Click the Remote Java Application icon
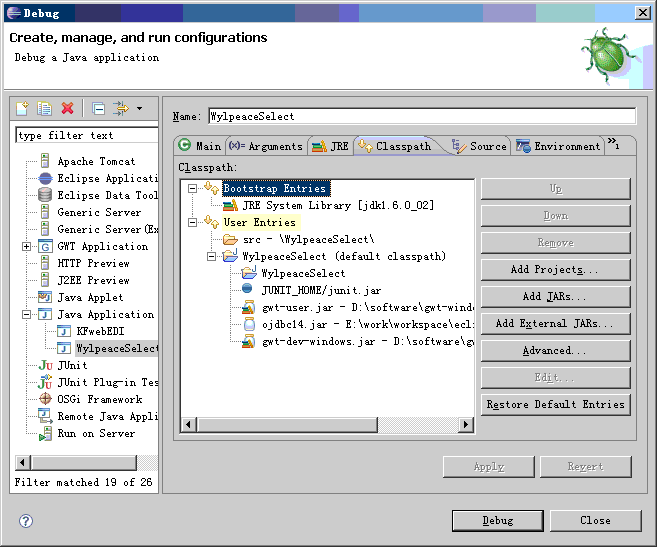Viewport: 657px width, 547px height. click(x=45, y=415)
